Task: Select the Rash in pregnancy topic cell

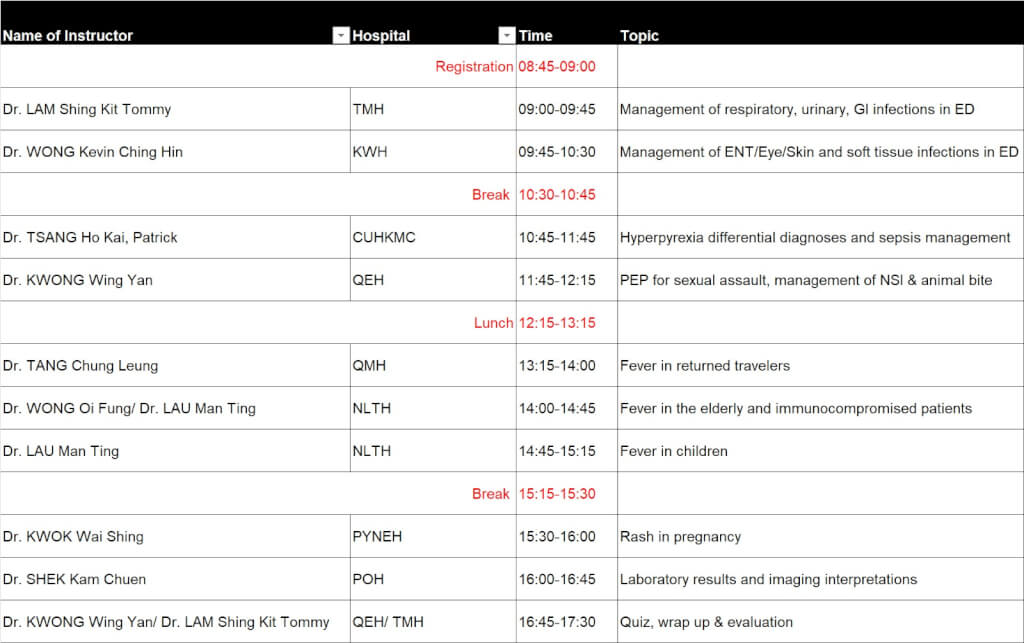Action: coord(680,536)
